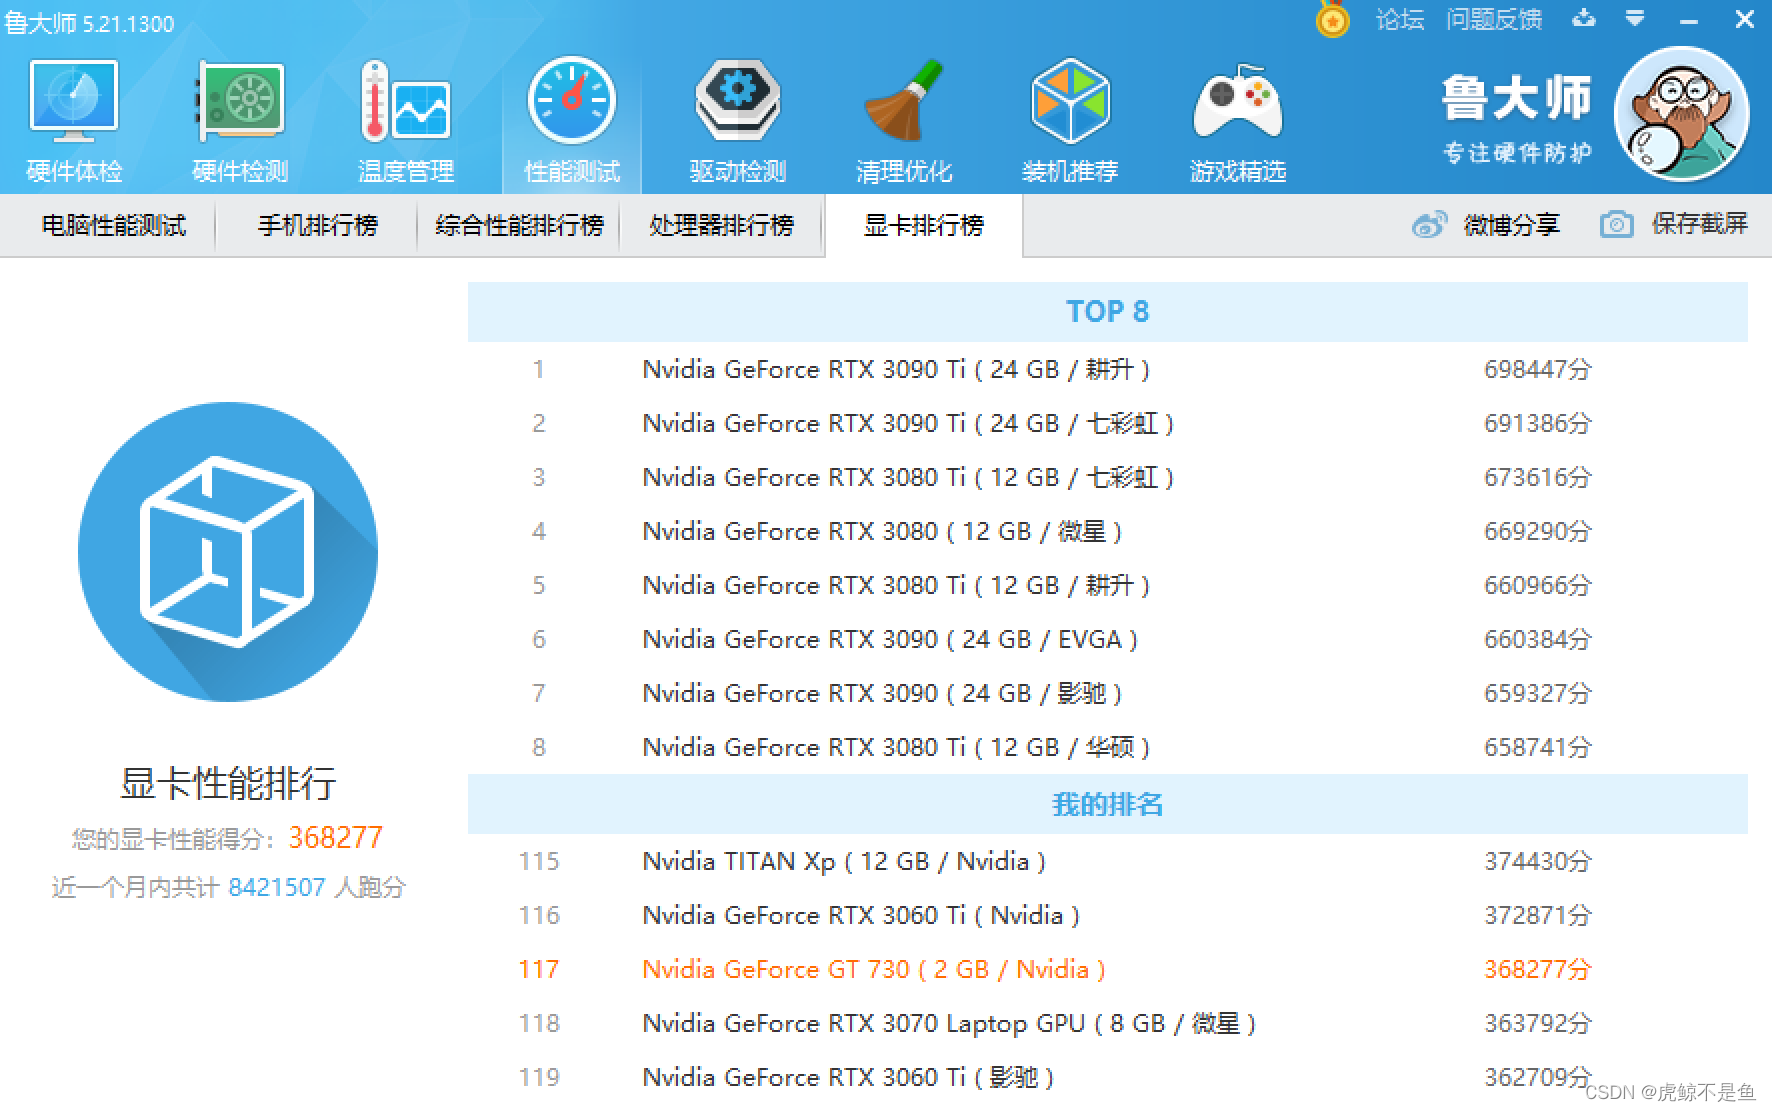Click the 显卡性能排行 heading
1772x1112 pixels.
[x=228, y=783]
